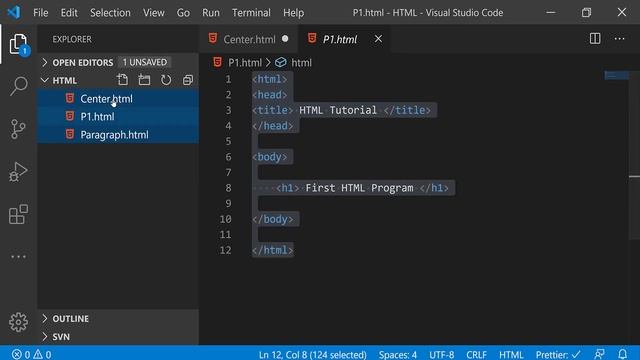Open the Run menu
The image size is (640, 360).
(211, 13)
